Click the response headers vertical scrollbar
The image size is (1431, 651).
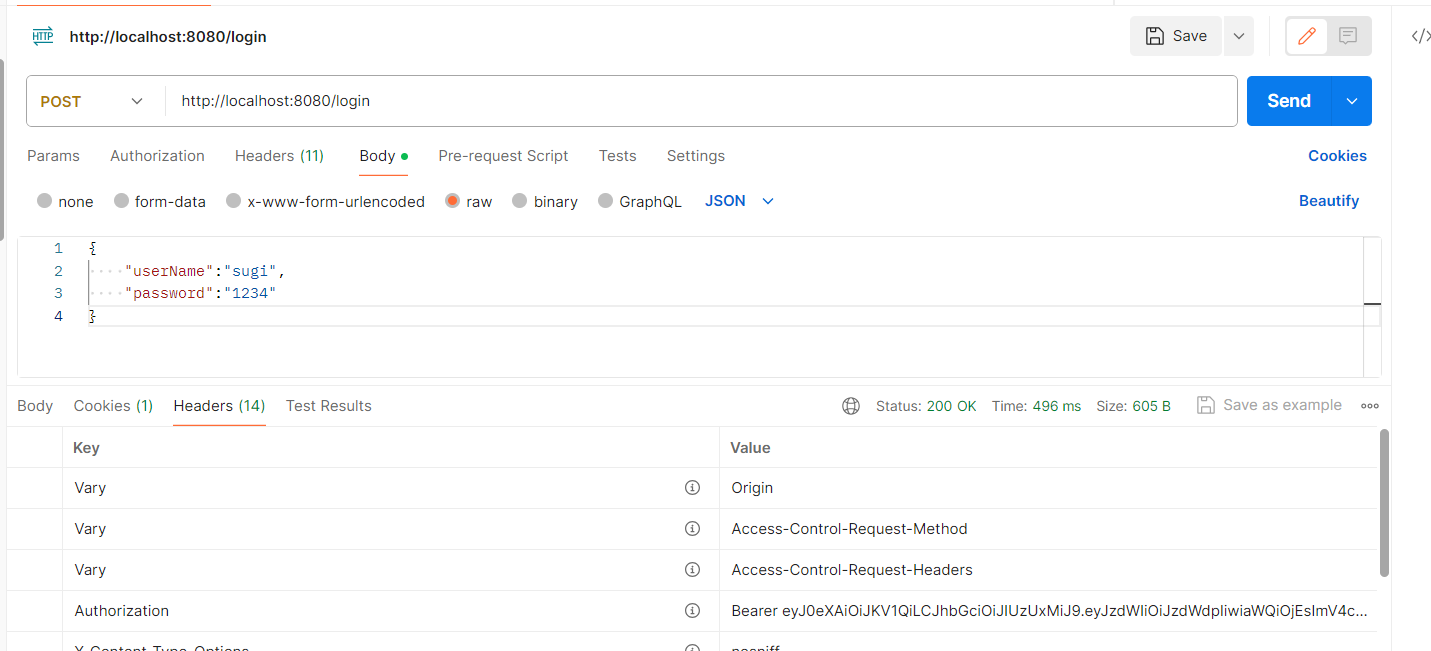tap(1384, 503)
